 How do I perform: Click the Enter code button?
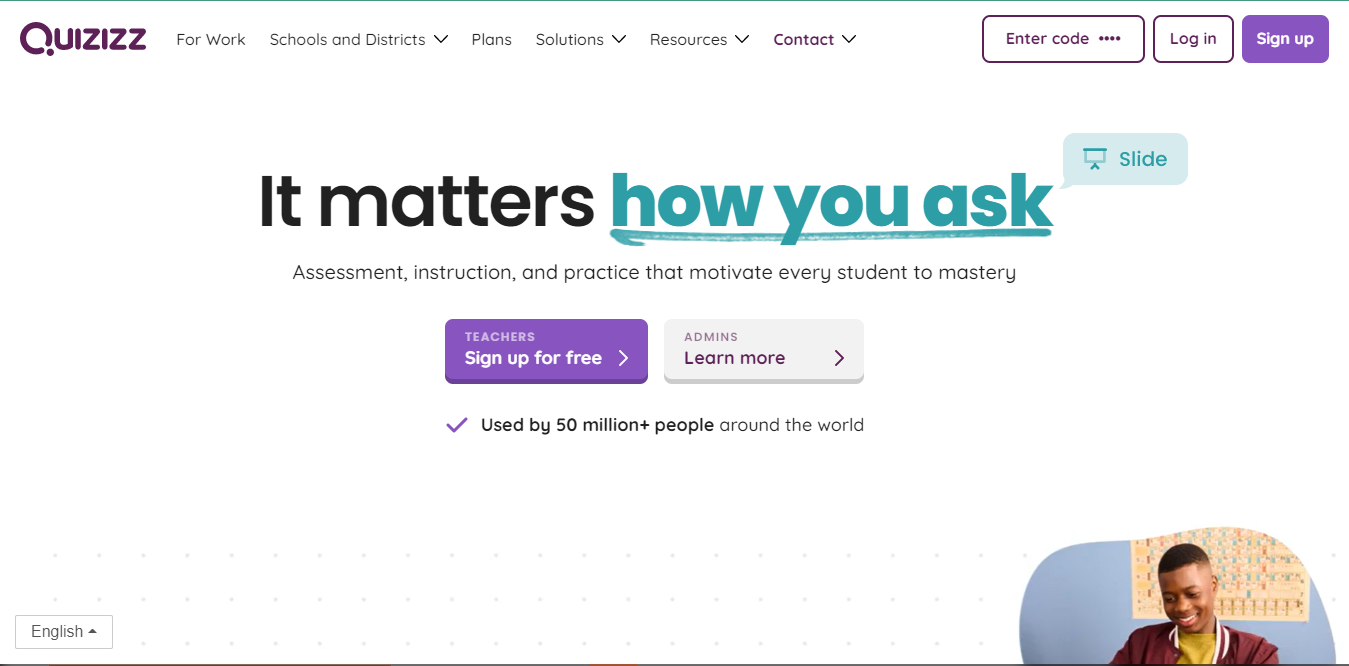(x=1062, y=38)
